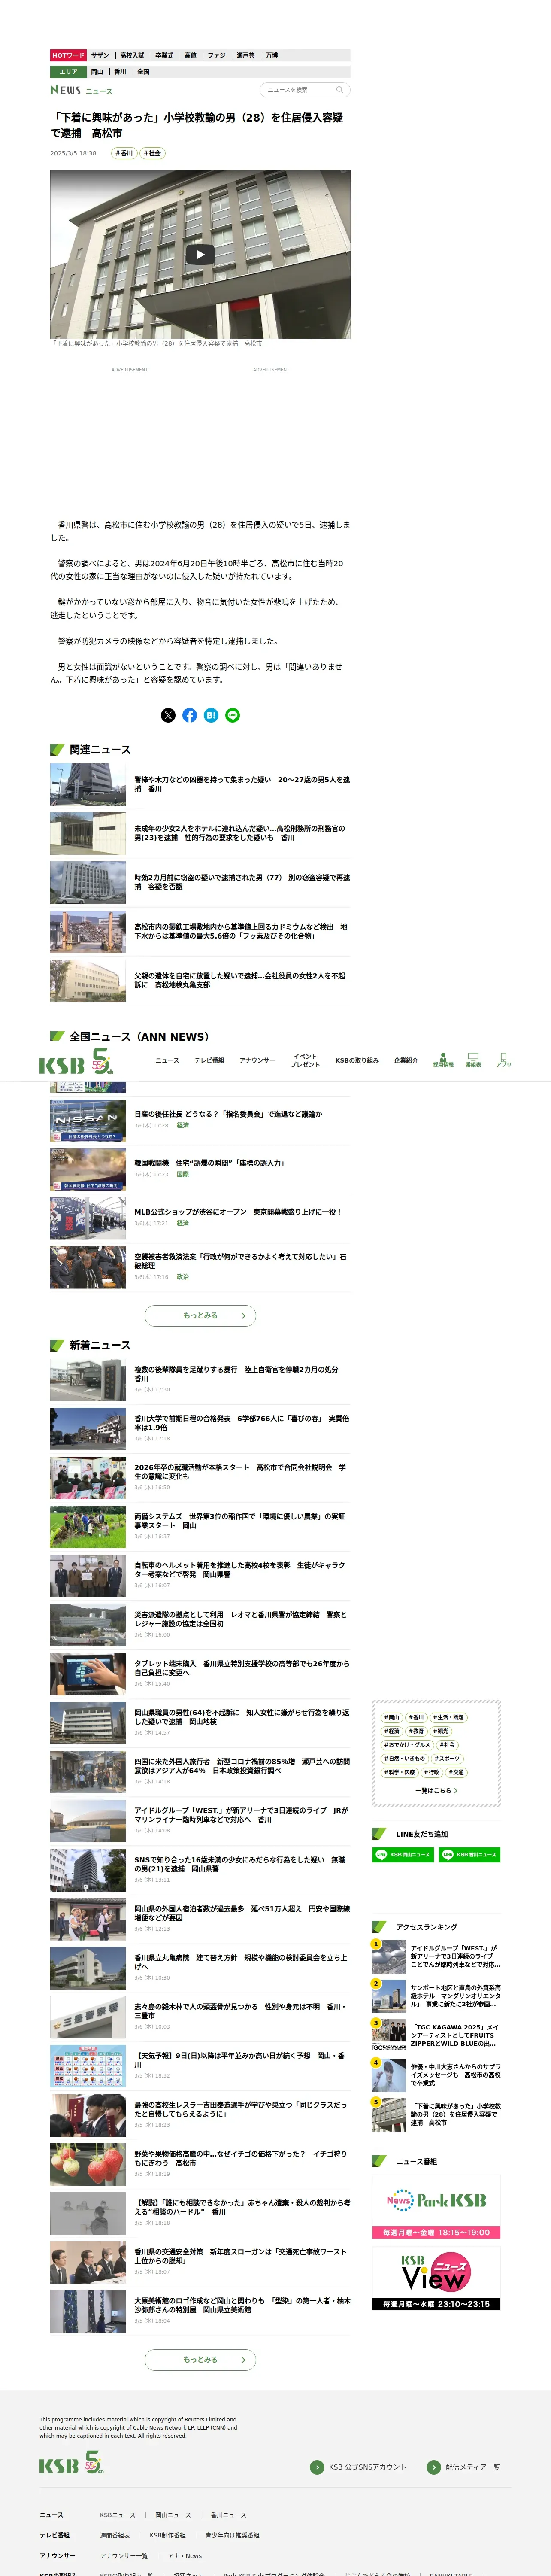This screenshot has width=551, height=2576.
Task: Choose 全国 in the エリア bar
Action: 143,72
